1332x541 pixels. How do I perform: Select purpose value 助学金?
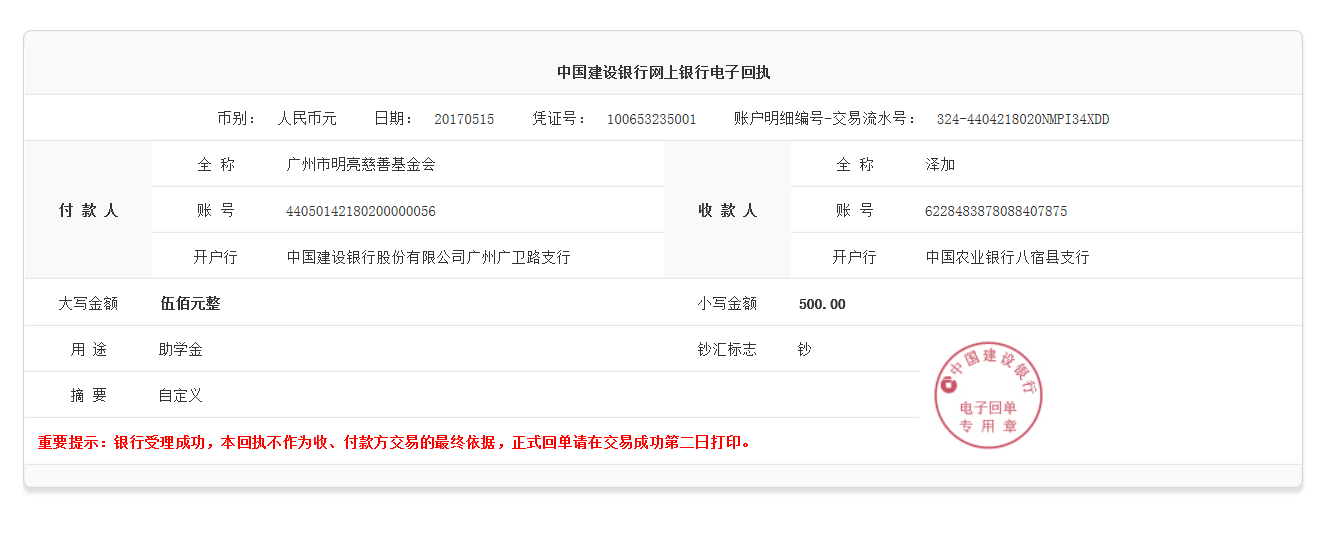[x=181, y=349]
